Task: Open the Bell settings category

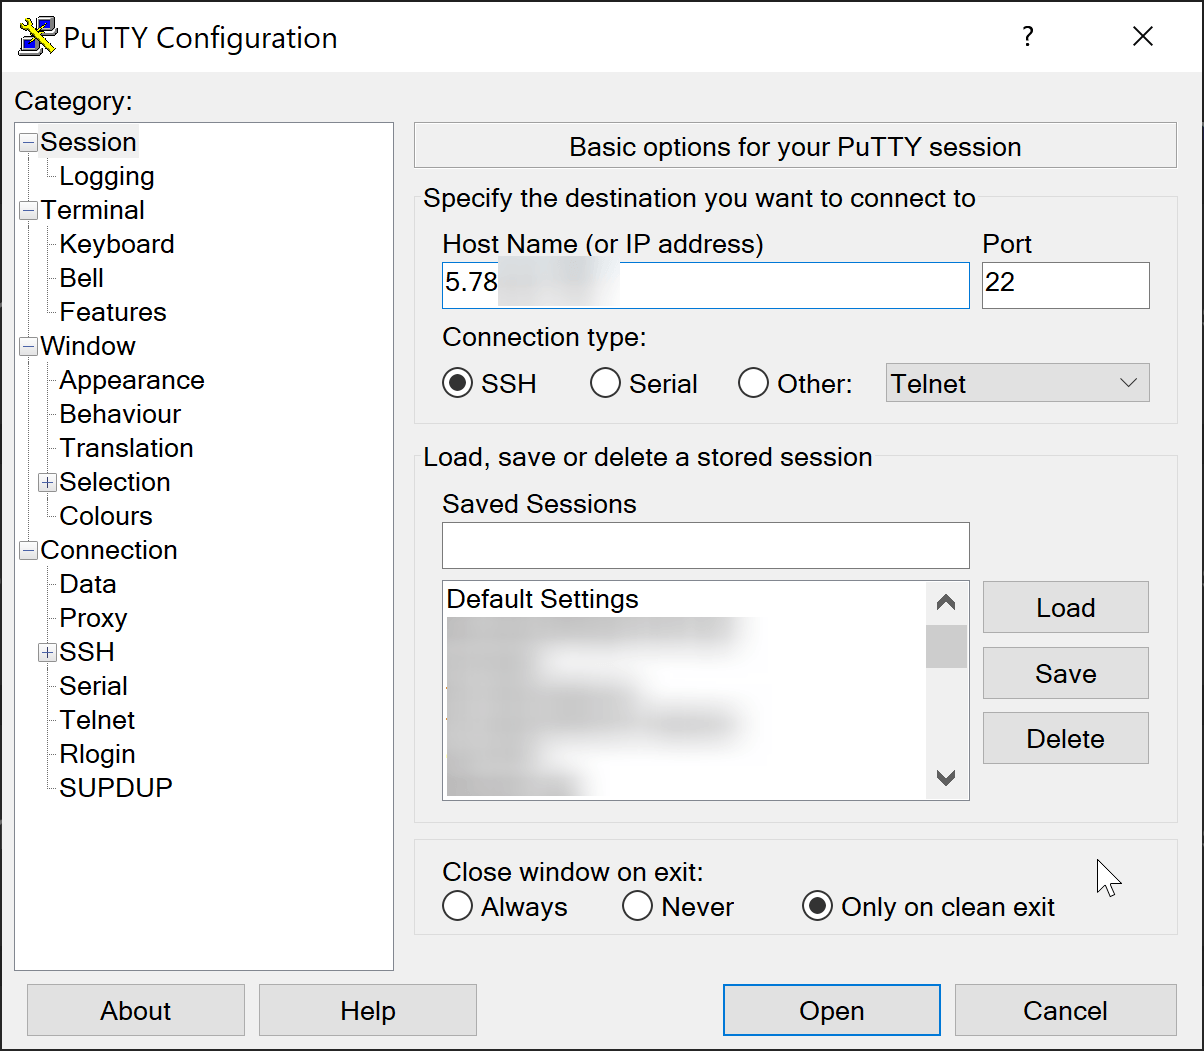Action: coord(82,278)
